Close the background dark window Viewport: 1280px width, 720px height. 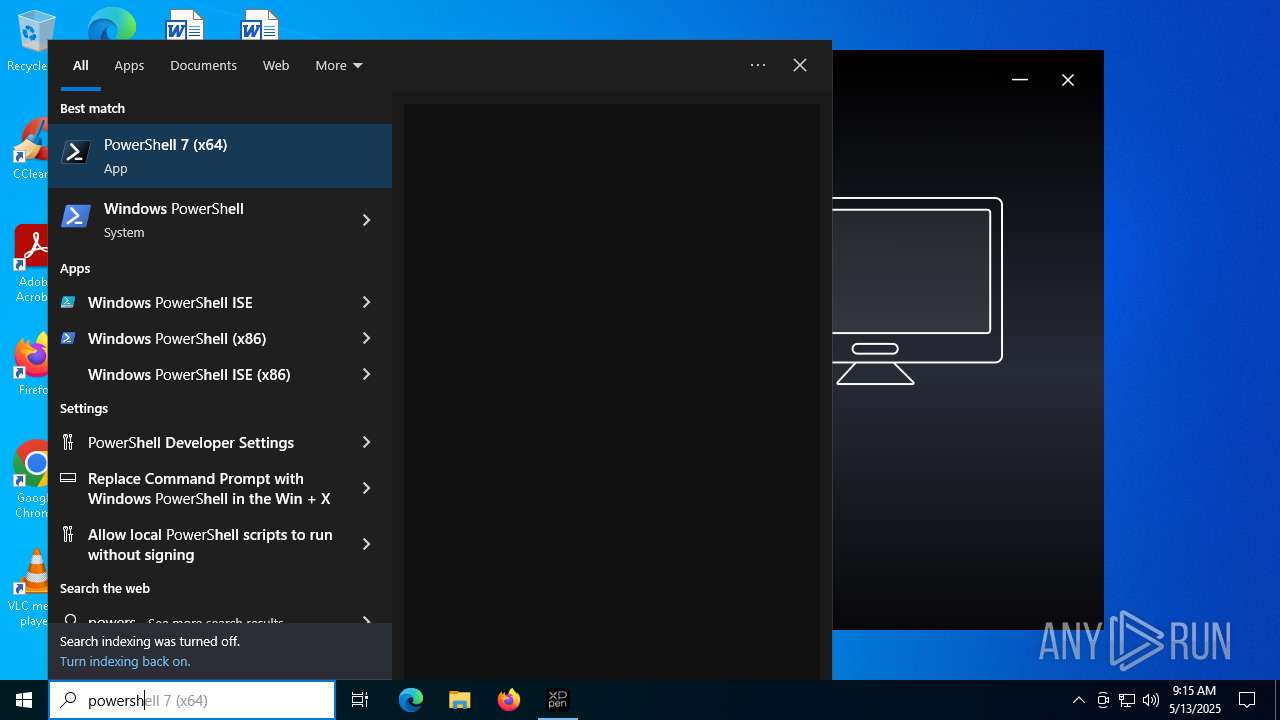point(1068,80)
